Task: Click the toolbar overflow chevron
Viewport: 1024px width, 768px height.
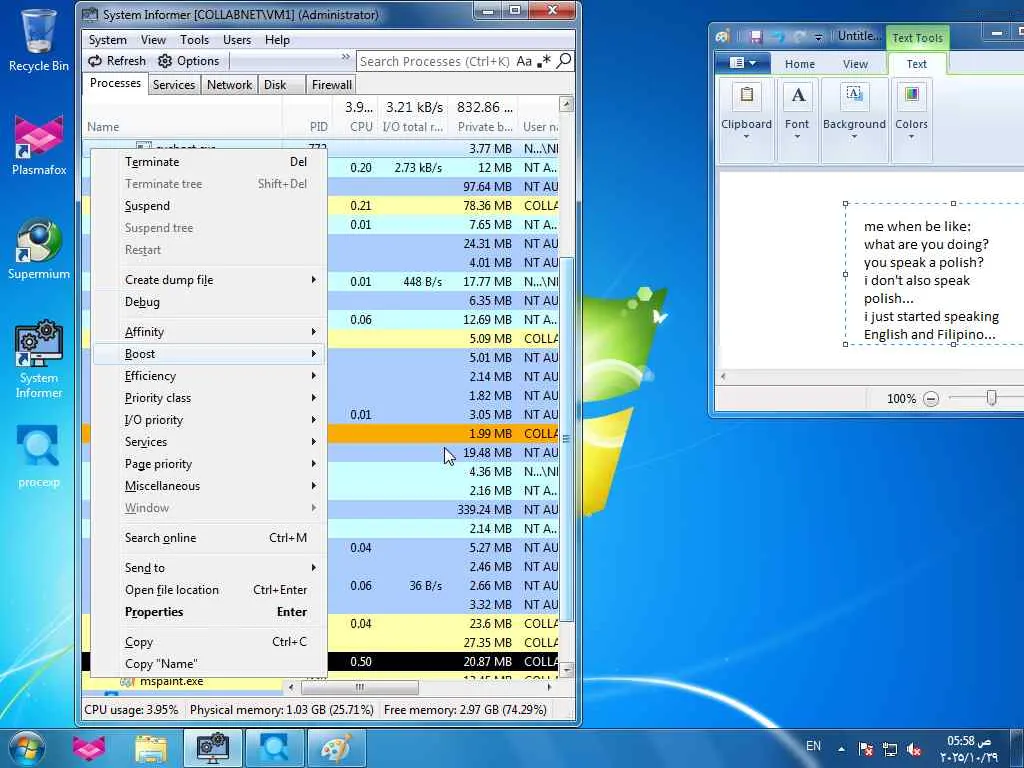Action: 345,57
